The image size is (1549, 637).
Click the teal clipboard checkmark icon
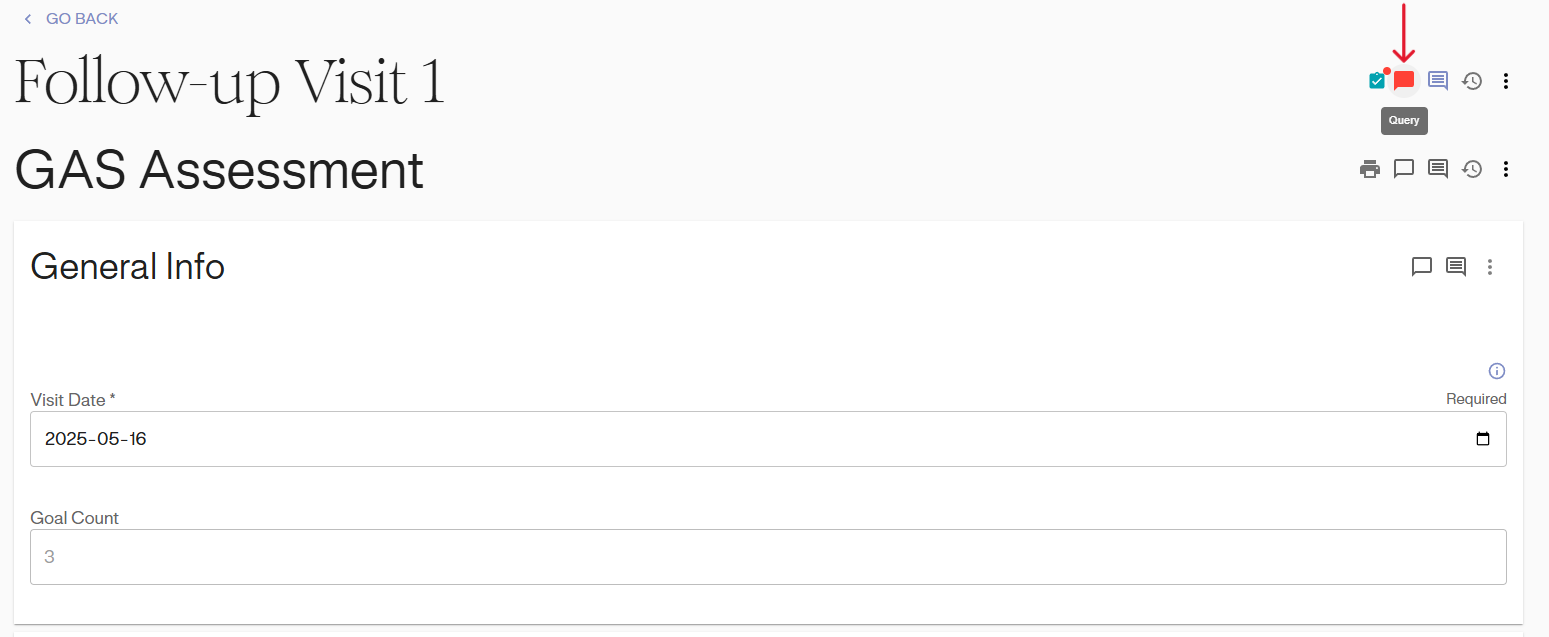(1377, 81)
